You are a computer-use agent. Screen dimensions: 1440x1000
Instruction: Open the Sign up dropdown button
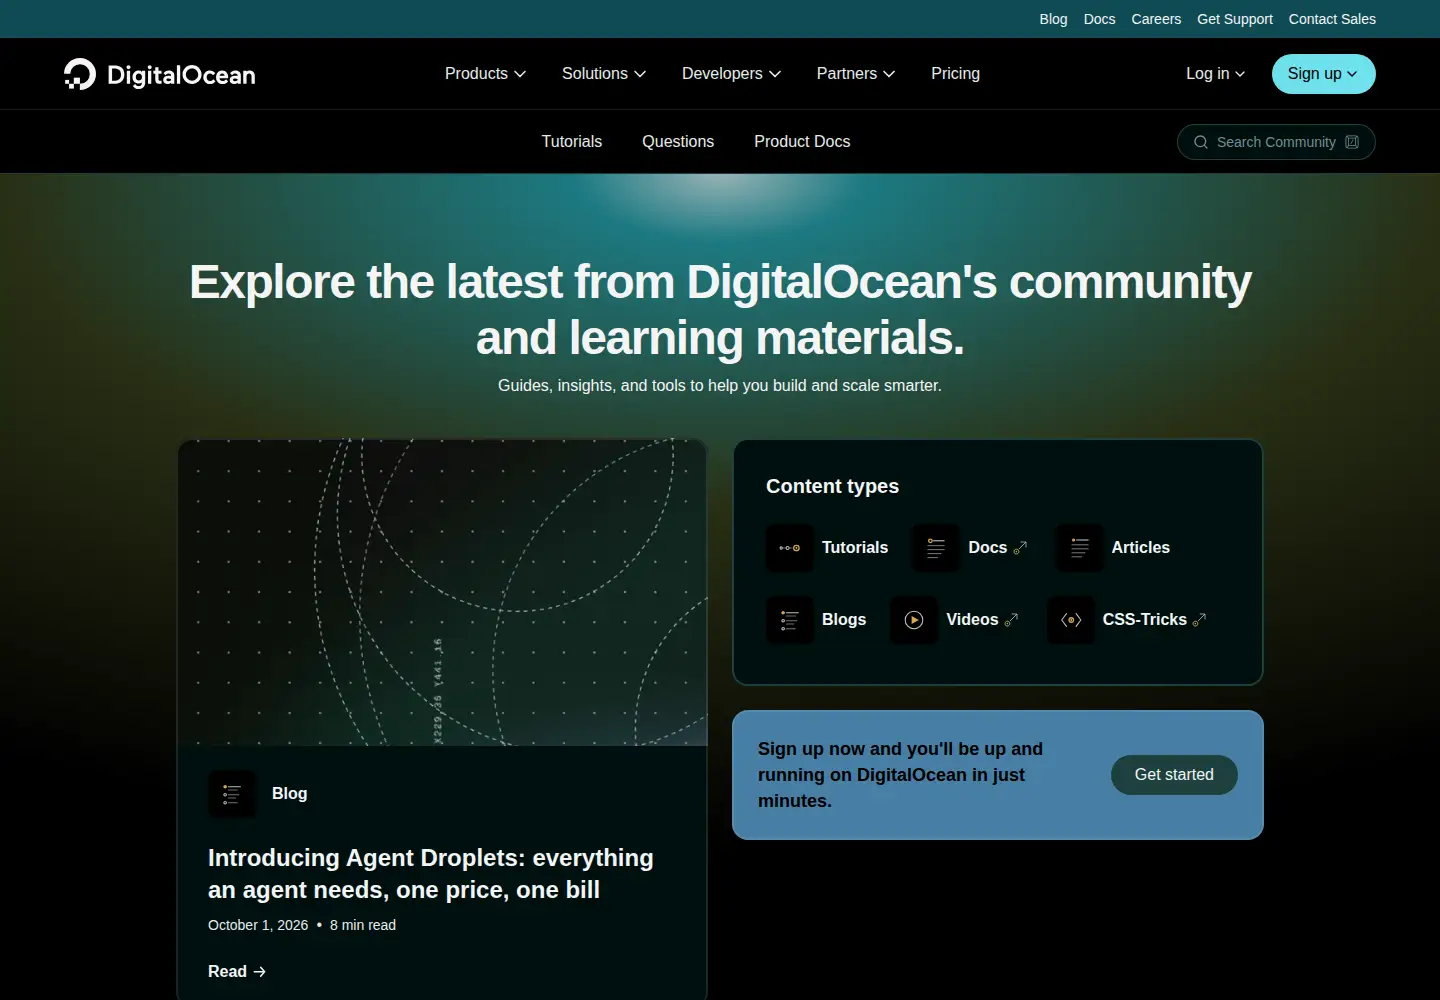pyautogui.click(x=1323, y=74)
